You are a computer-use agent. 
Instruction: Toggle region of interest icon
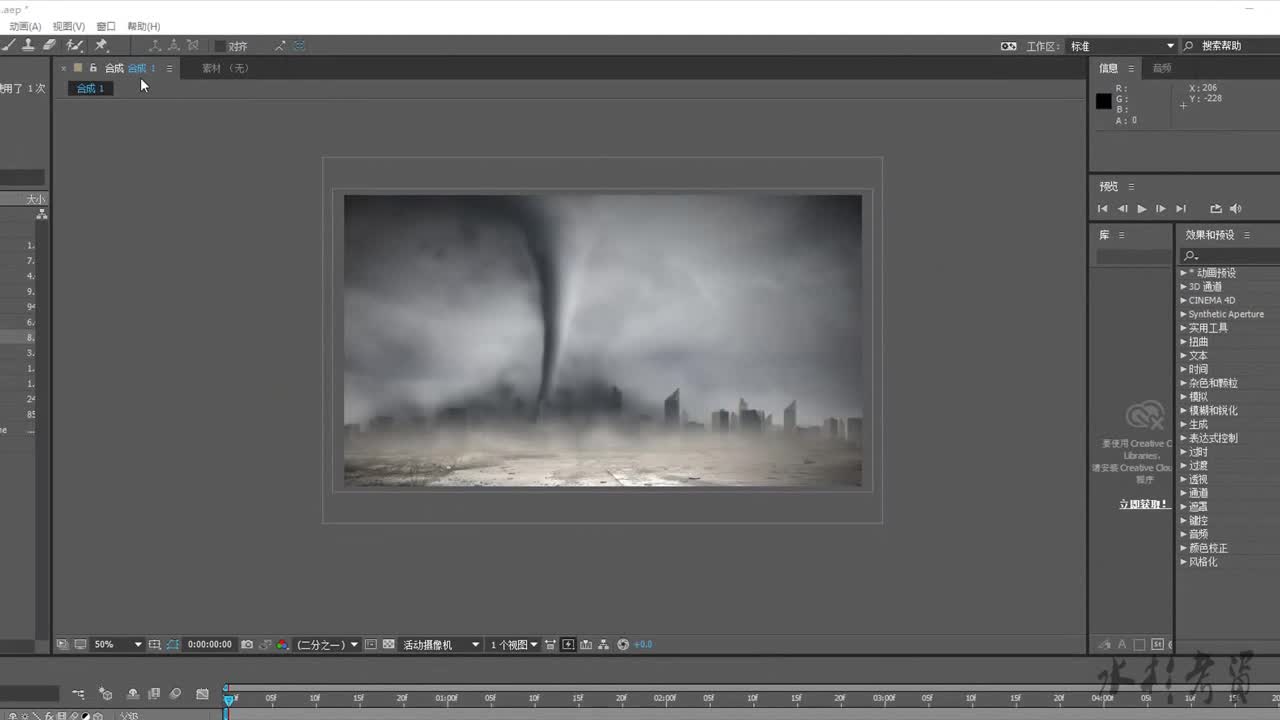[371, 645]
